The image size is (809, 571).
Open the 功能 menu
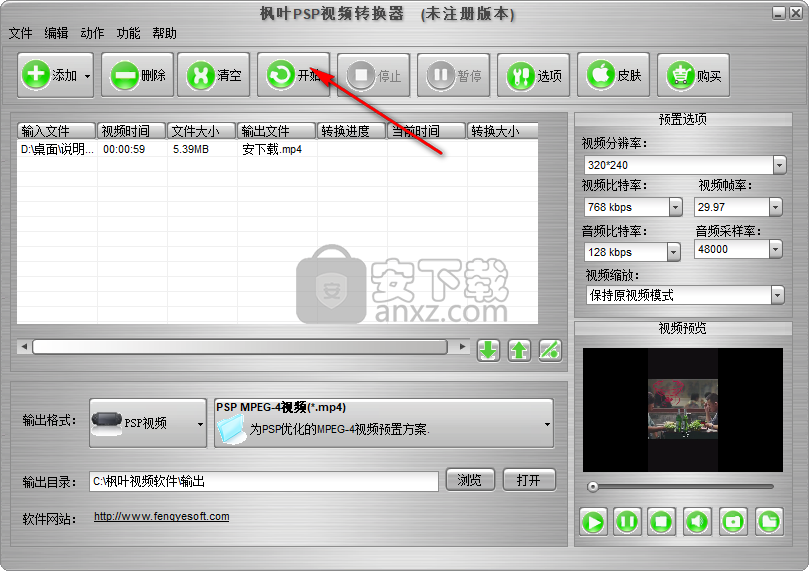coord(128,34)
